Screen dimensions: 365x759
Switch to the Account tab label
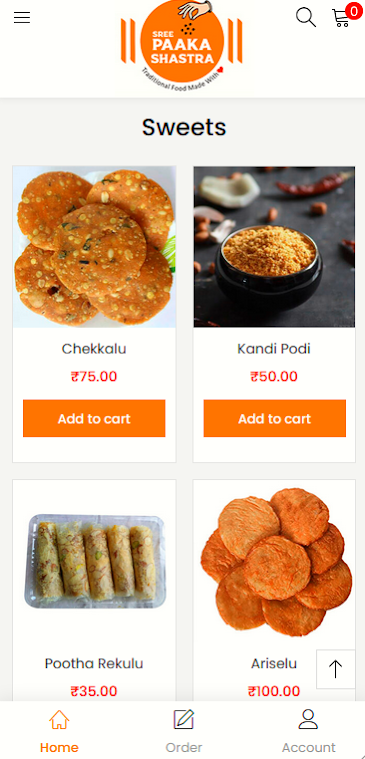coord(308,747)
